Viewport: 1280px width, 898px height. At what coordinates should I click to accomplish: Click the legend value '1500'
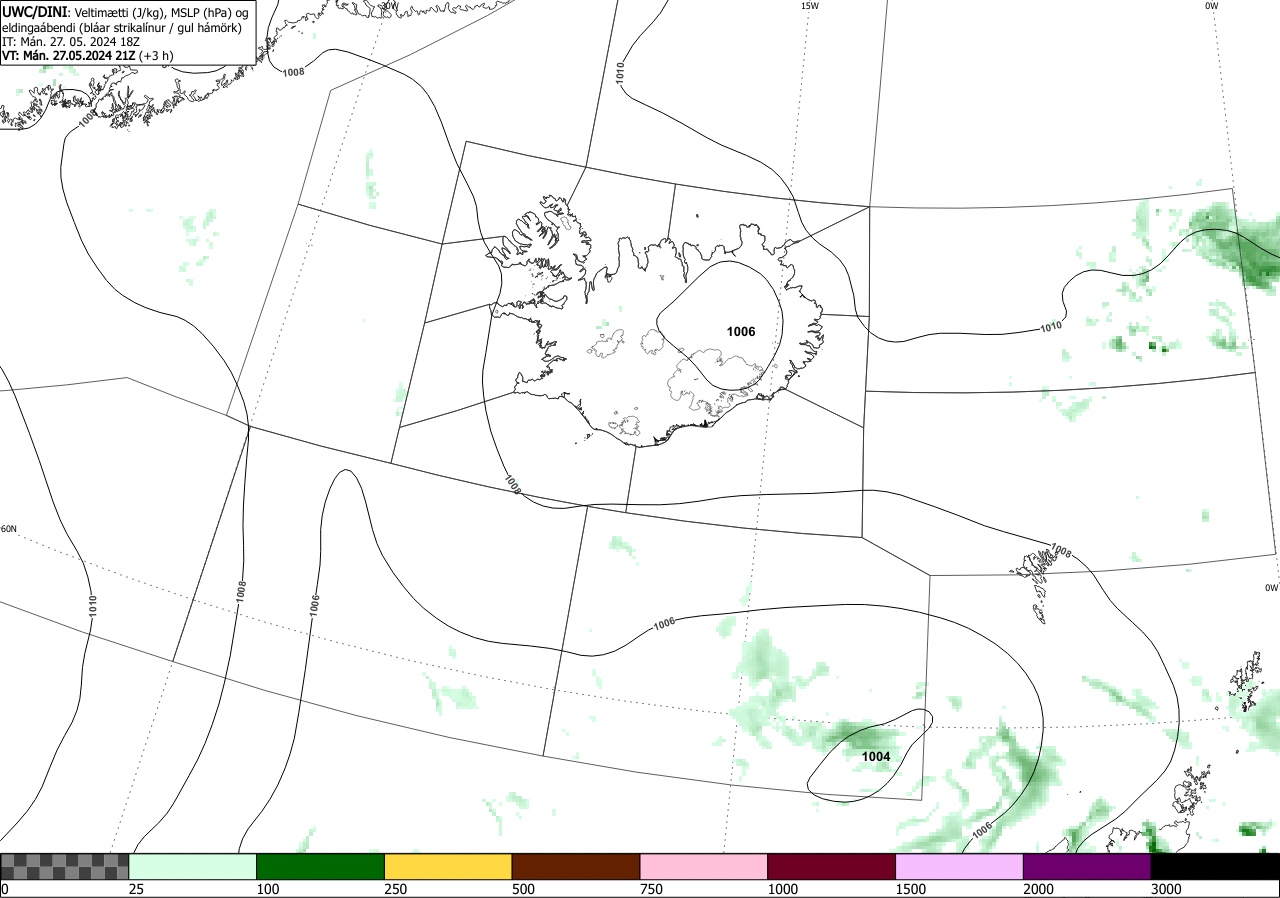[911, 889]
